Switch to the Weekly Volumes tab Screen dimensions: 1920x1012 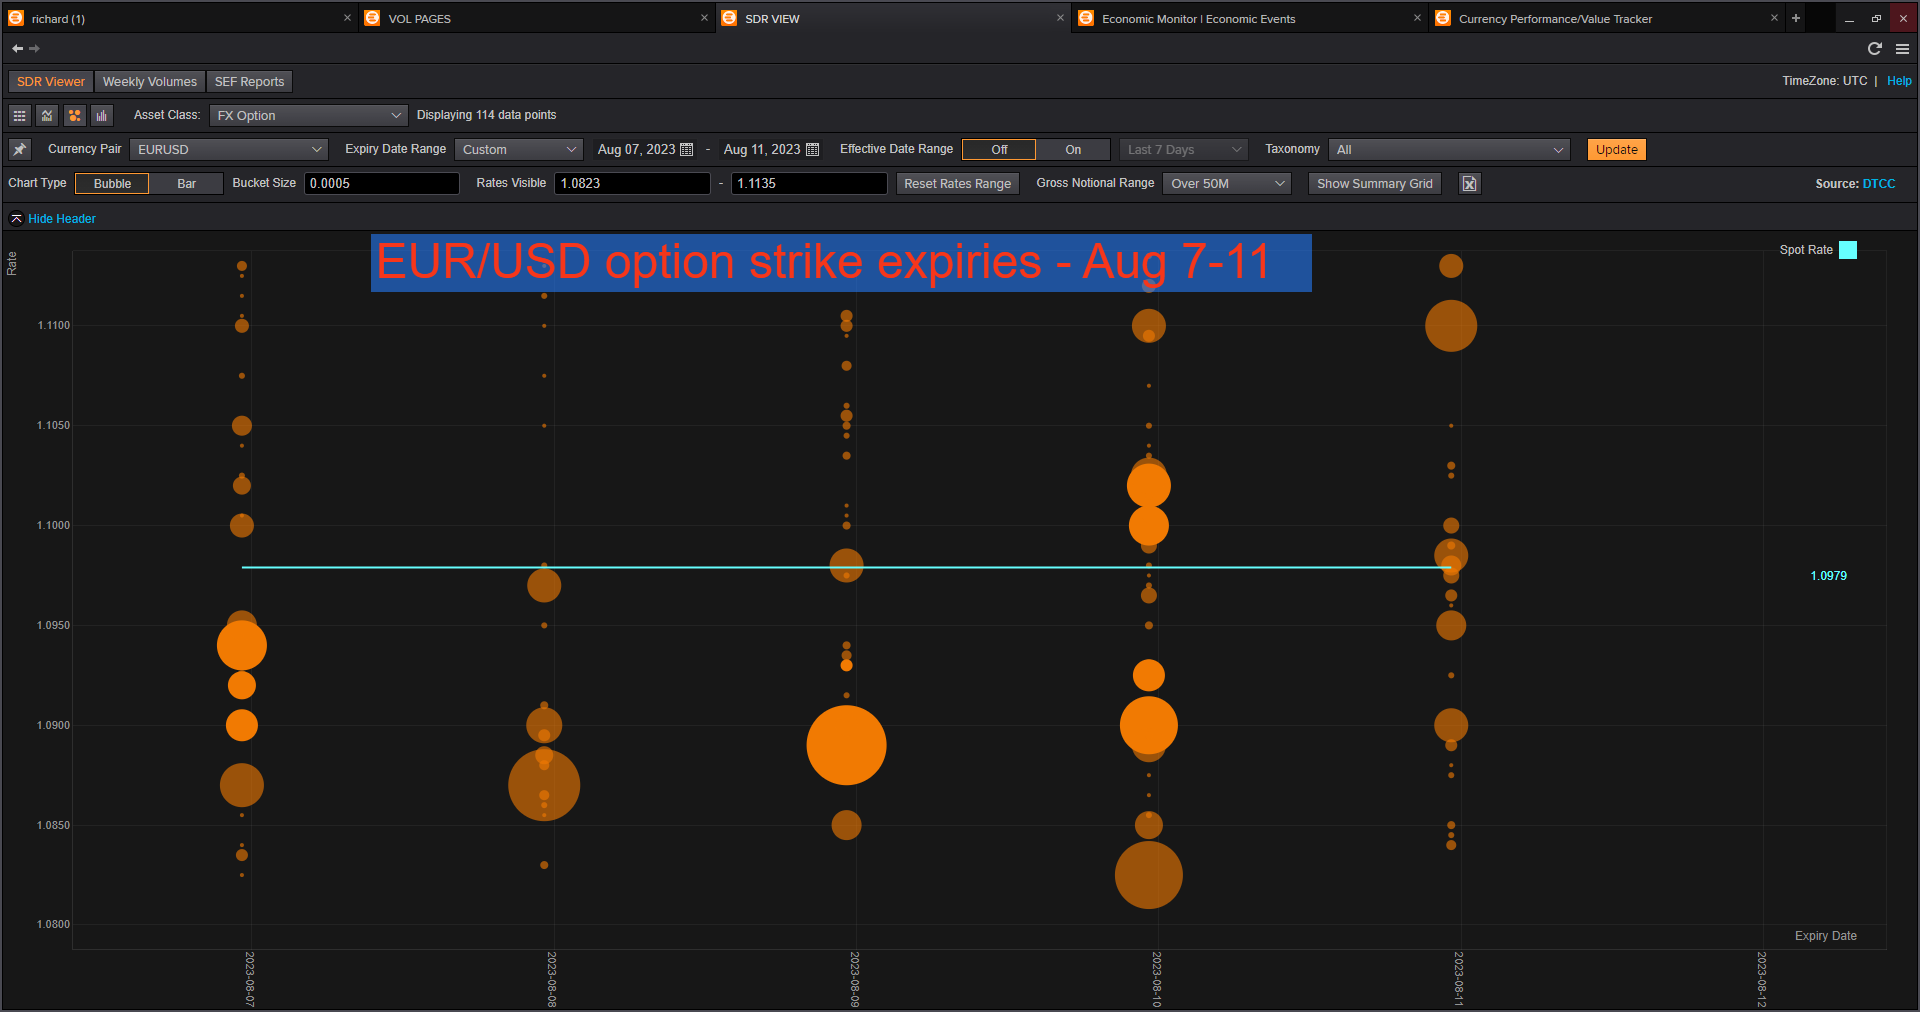point(150,82)
